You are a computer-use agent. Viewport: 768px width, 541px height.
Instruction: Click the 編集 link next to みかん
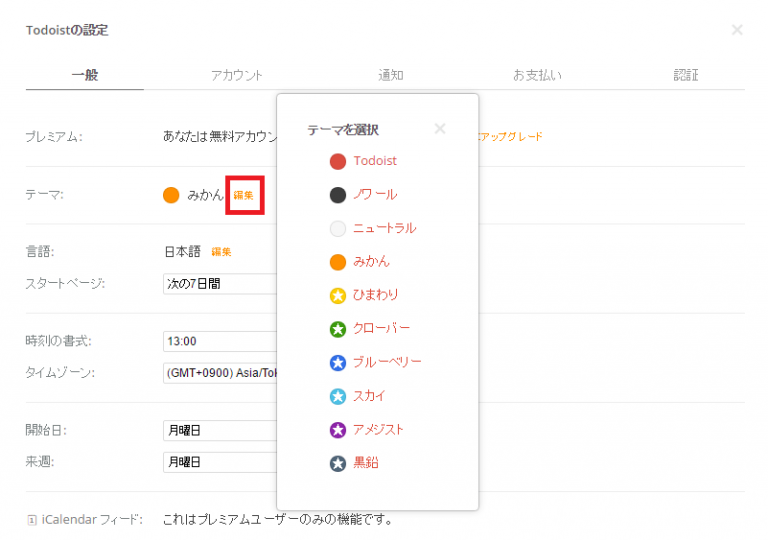click(x=243, y=196)
